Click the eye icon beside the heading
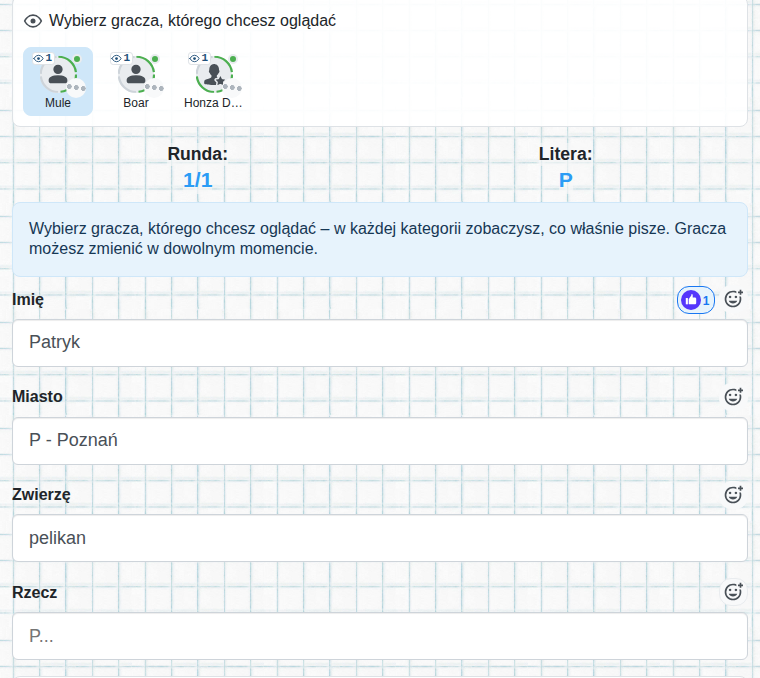Viewport: 760px width, 678px height. click(33, 21)
